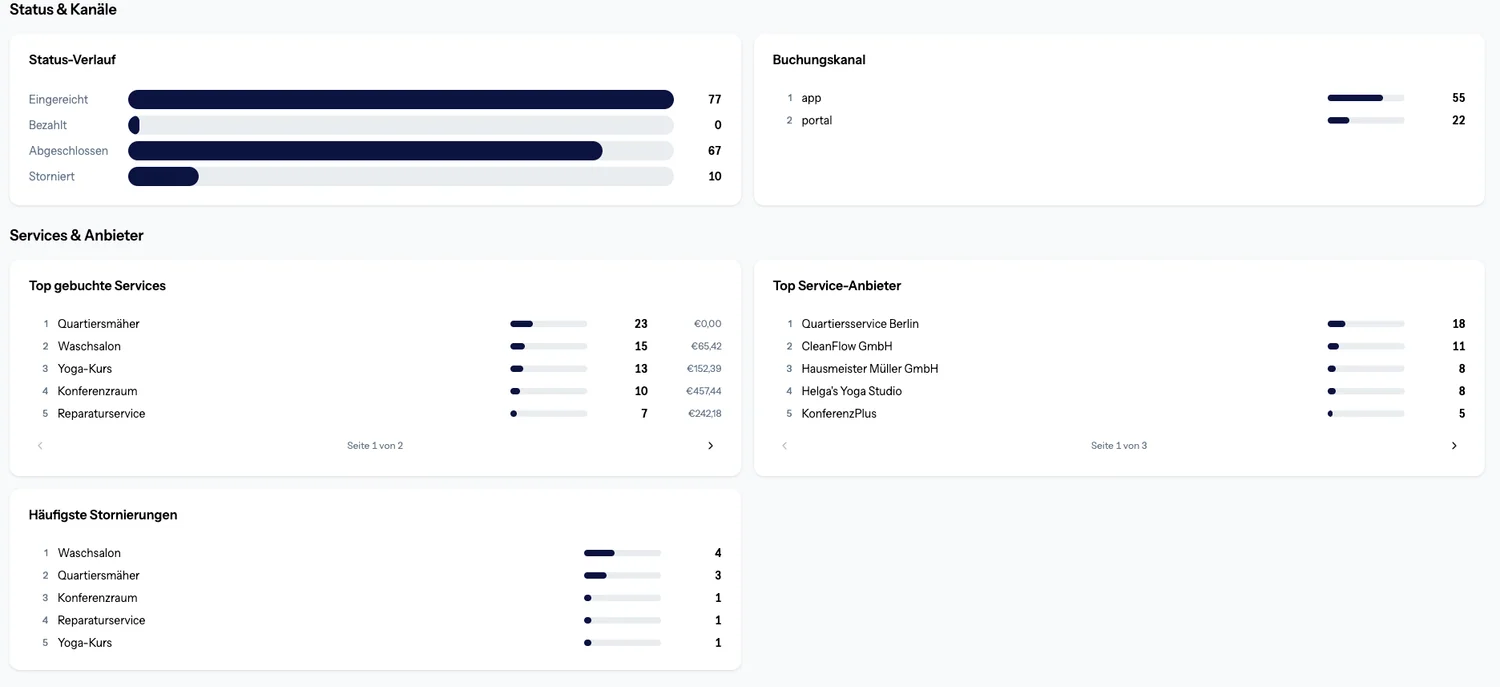Screen dimensions: 1500x687
Task: Click the portal channel progress bar
Action: coord(1366,120)
